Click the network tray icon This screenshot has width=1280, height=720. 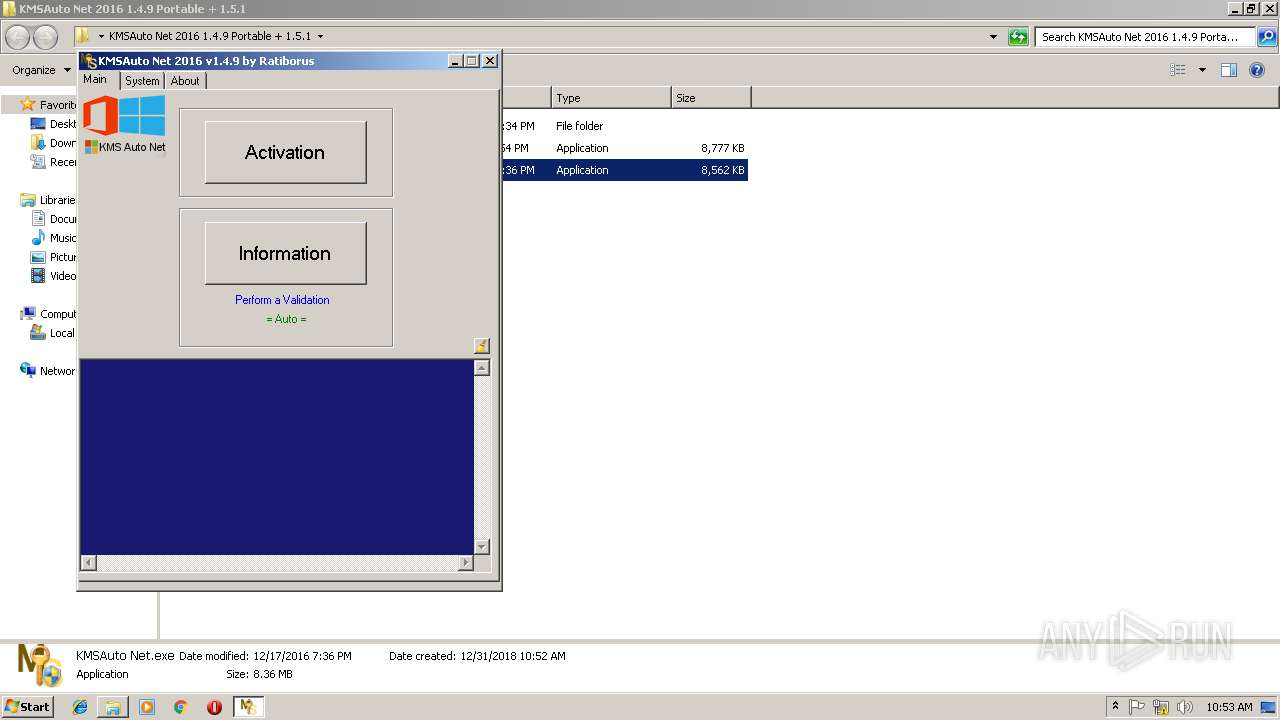1161,707
